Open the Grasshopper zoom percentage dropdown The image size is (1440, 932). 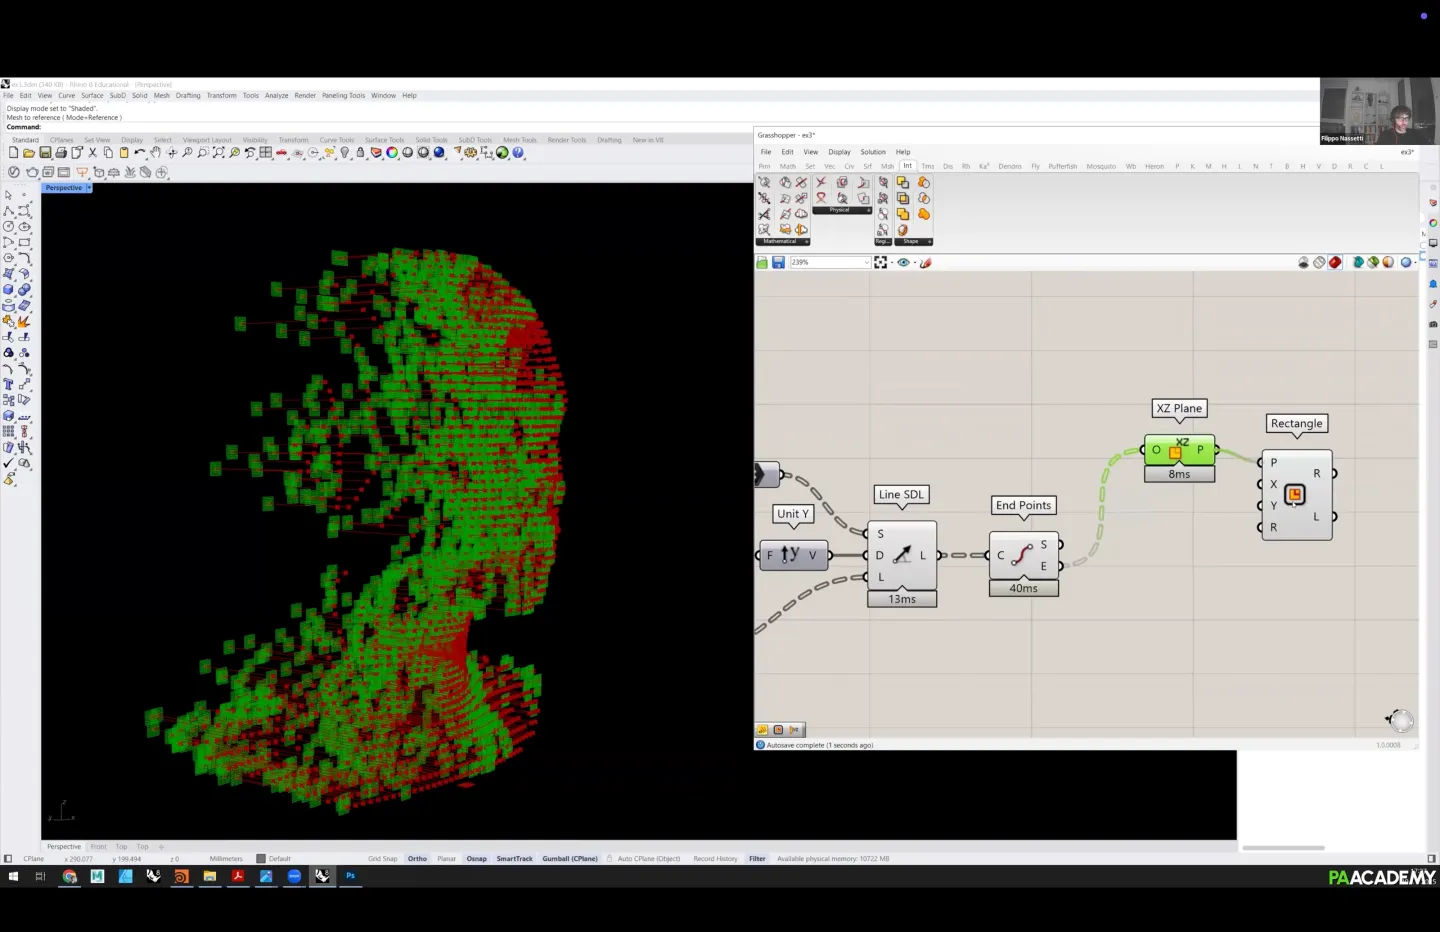(x=866, y=262)
